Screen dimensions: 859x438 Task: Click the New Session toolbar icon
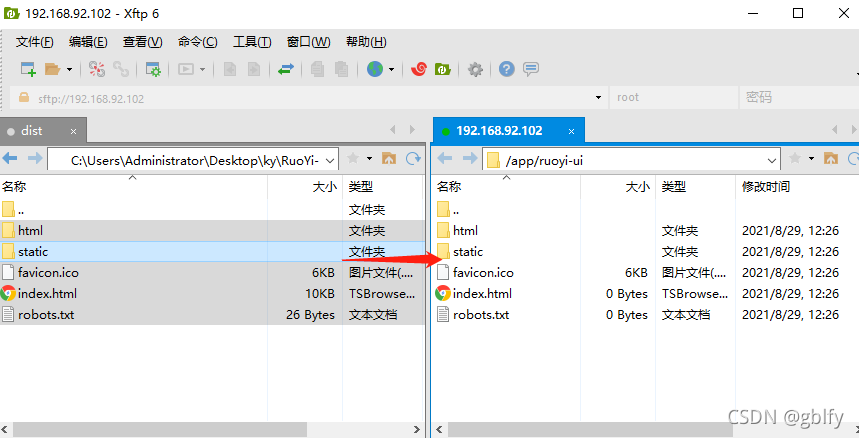28,69
